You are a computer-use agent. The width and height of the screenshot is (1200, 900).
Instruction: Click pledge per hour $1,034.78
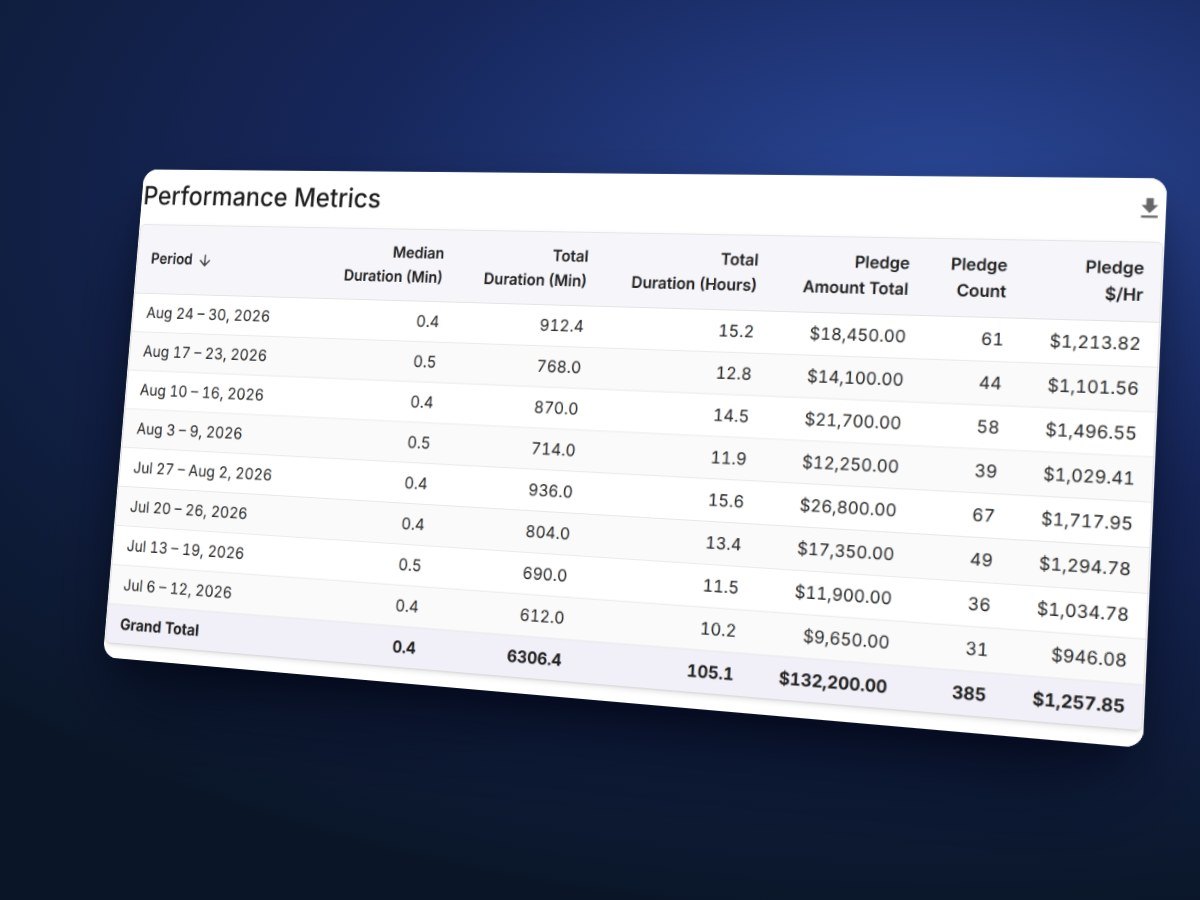[1082, 610]
